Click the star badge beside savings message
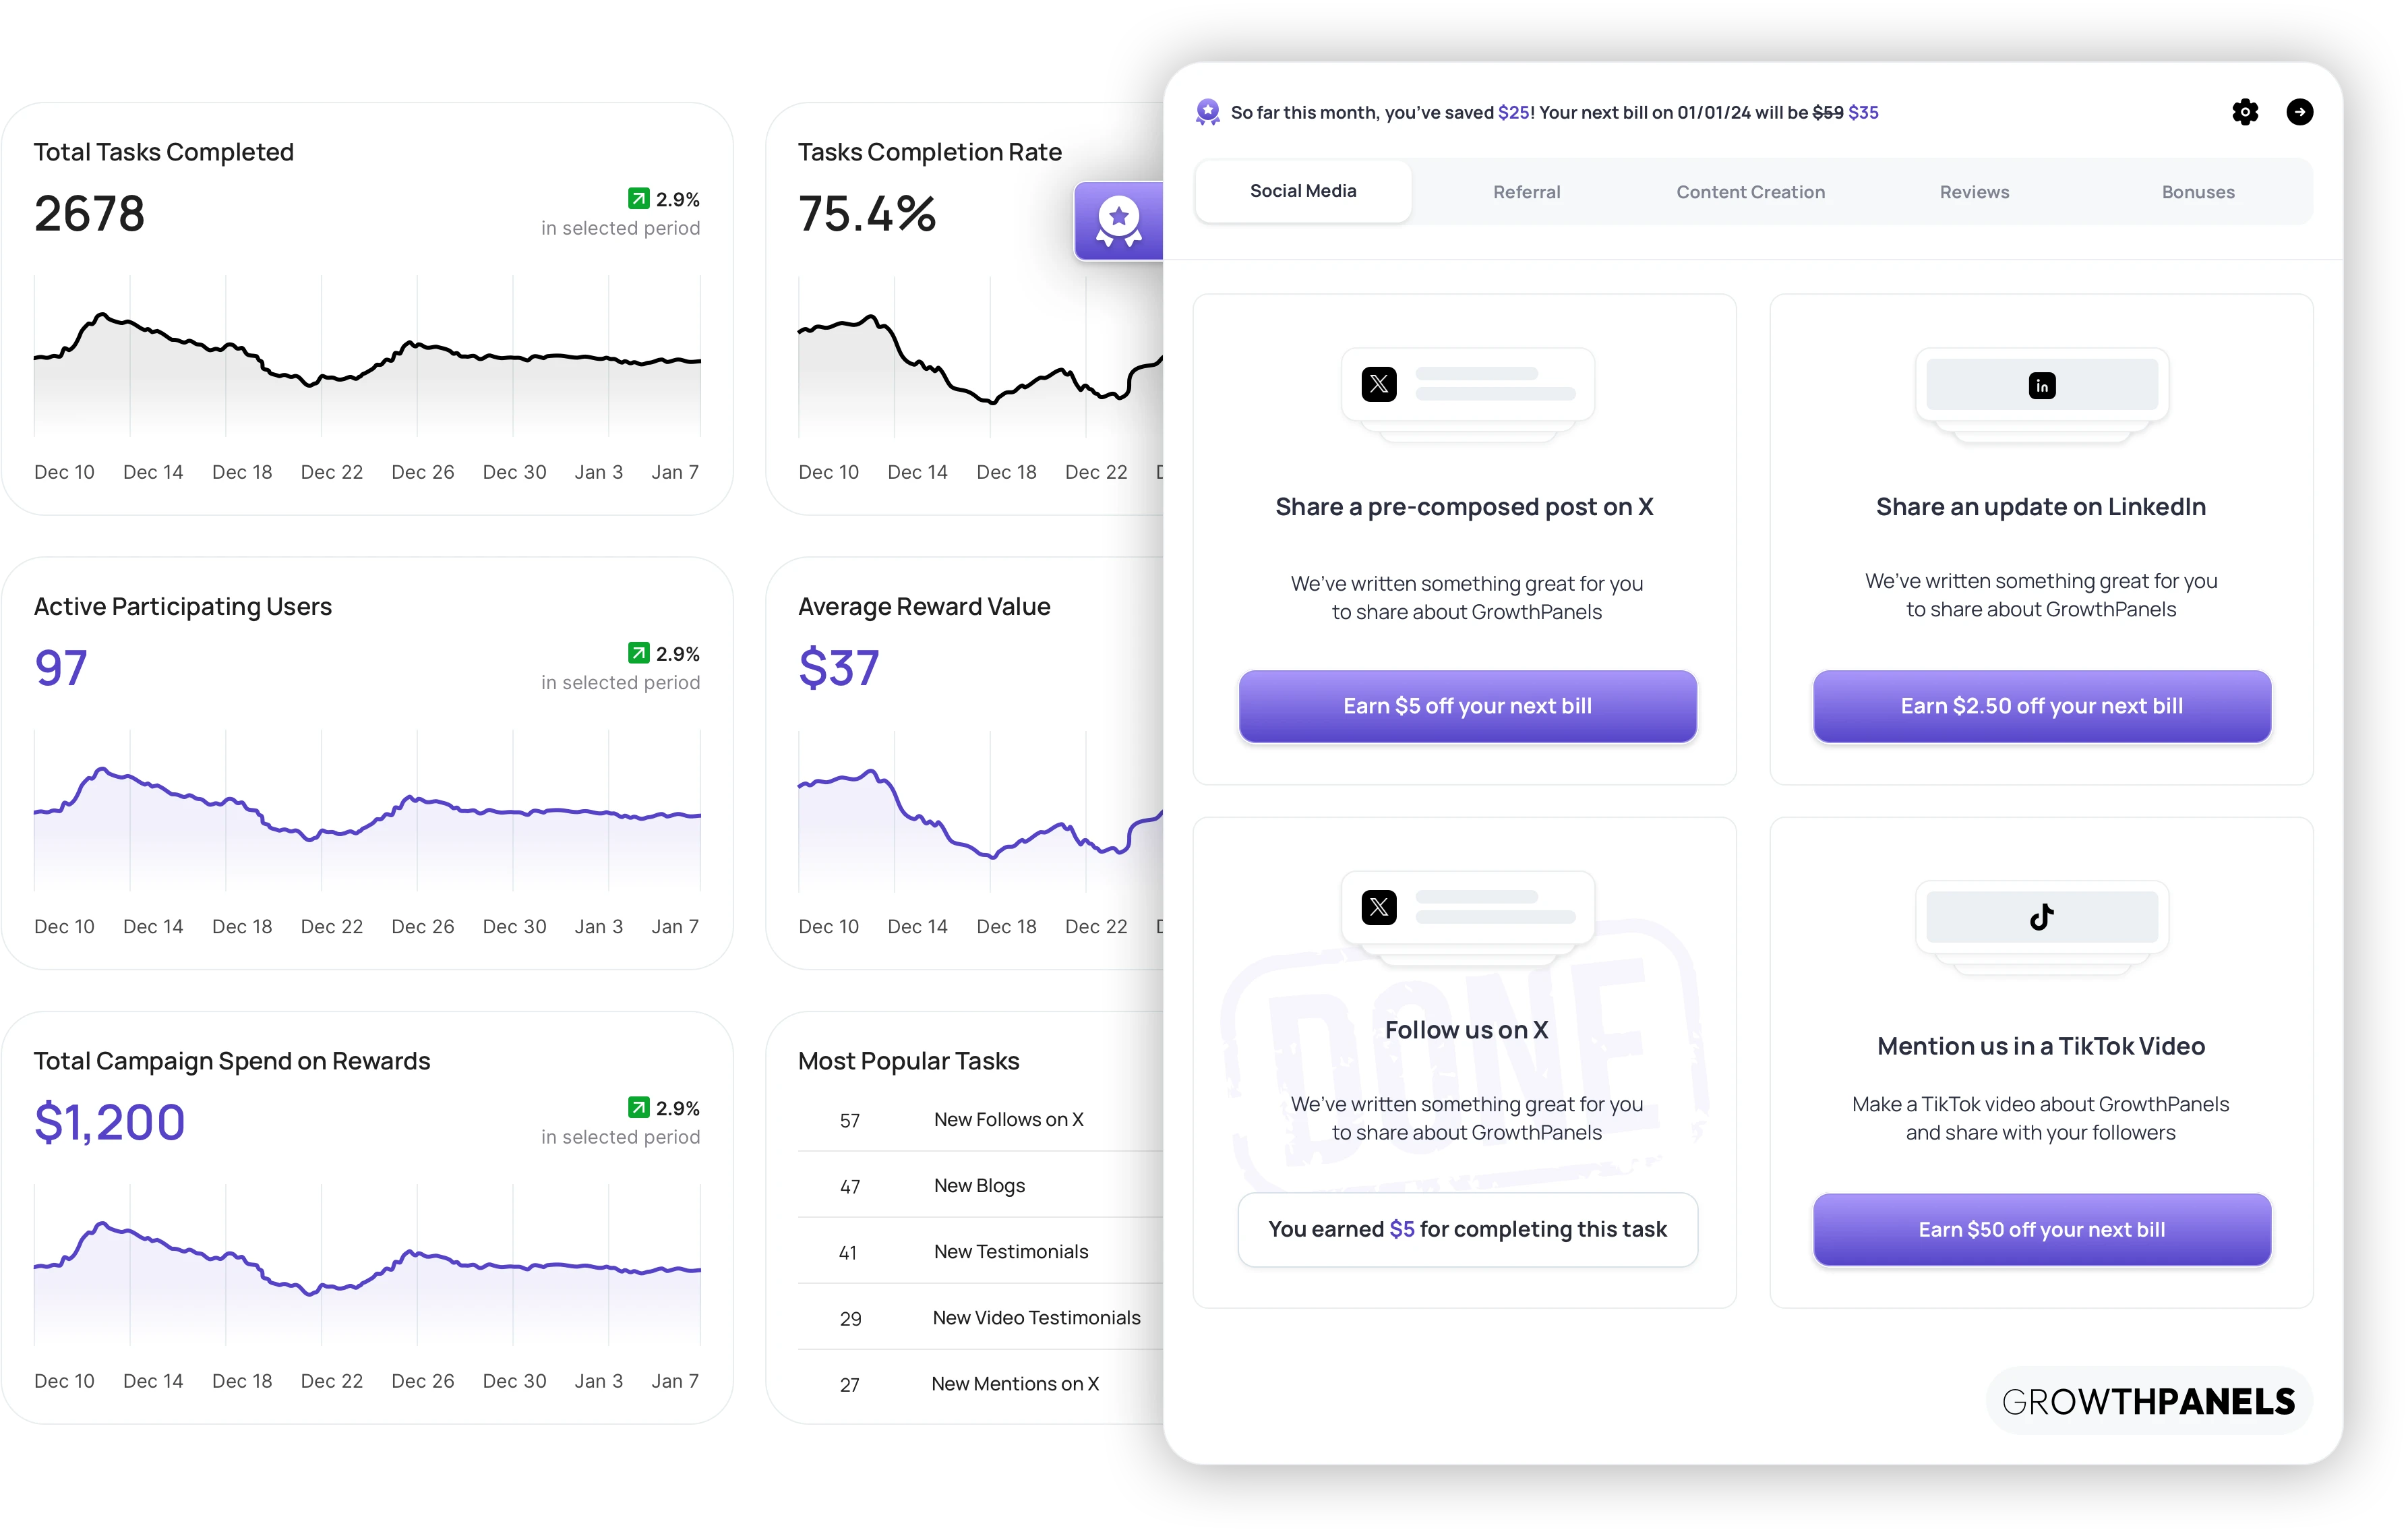 coord(1208,112)
